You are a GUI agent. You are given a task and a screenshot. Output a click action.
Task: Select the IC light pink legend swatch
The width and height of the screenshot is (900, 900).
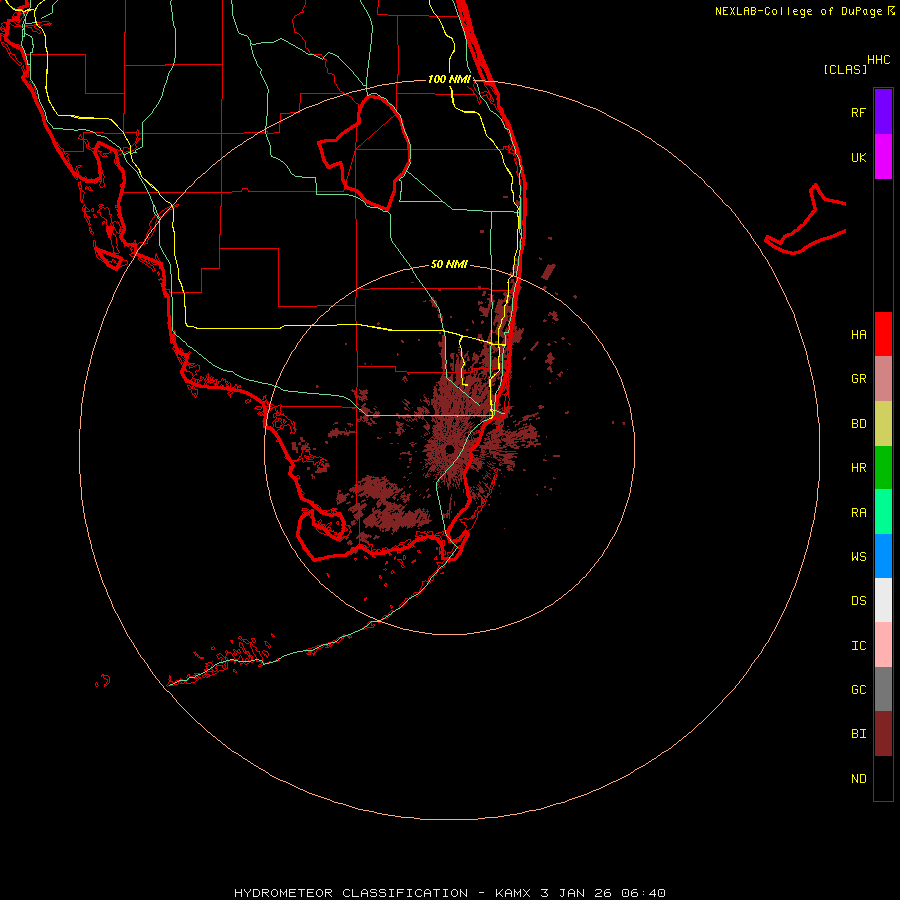(x=883, y=645)
